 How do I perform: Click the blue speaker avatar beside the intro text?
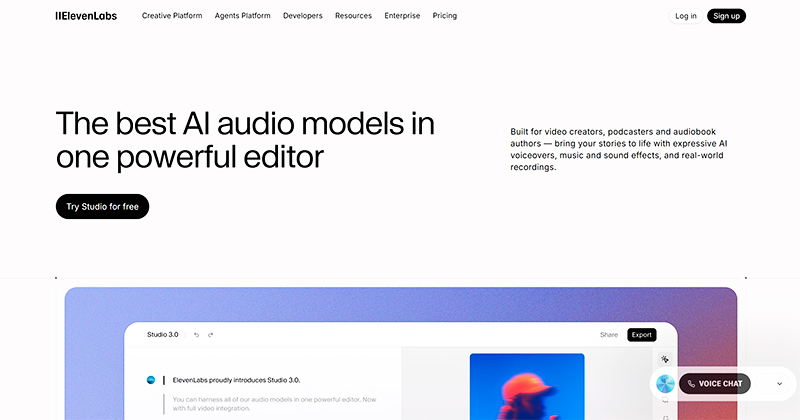tap(151, 380)
